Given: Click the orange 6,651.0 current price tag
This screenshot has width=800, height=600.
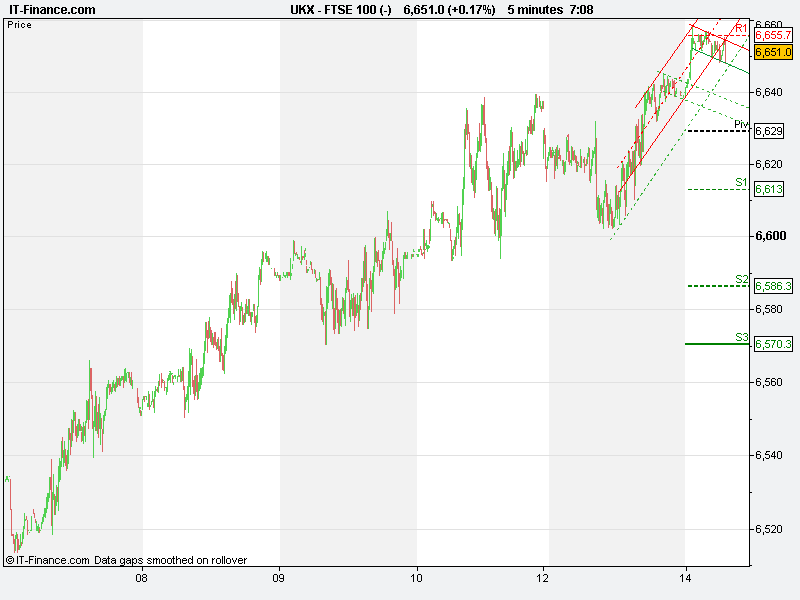Looking at the screenshot, I should tap(773, 52).
